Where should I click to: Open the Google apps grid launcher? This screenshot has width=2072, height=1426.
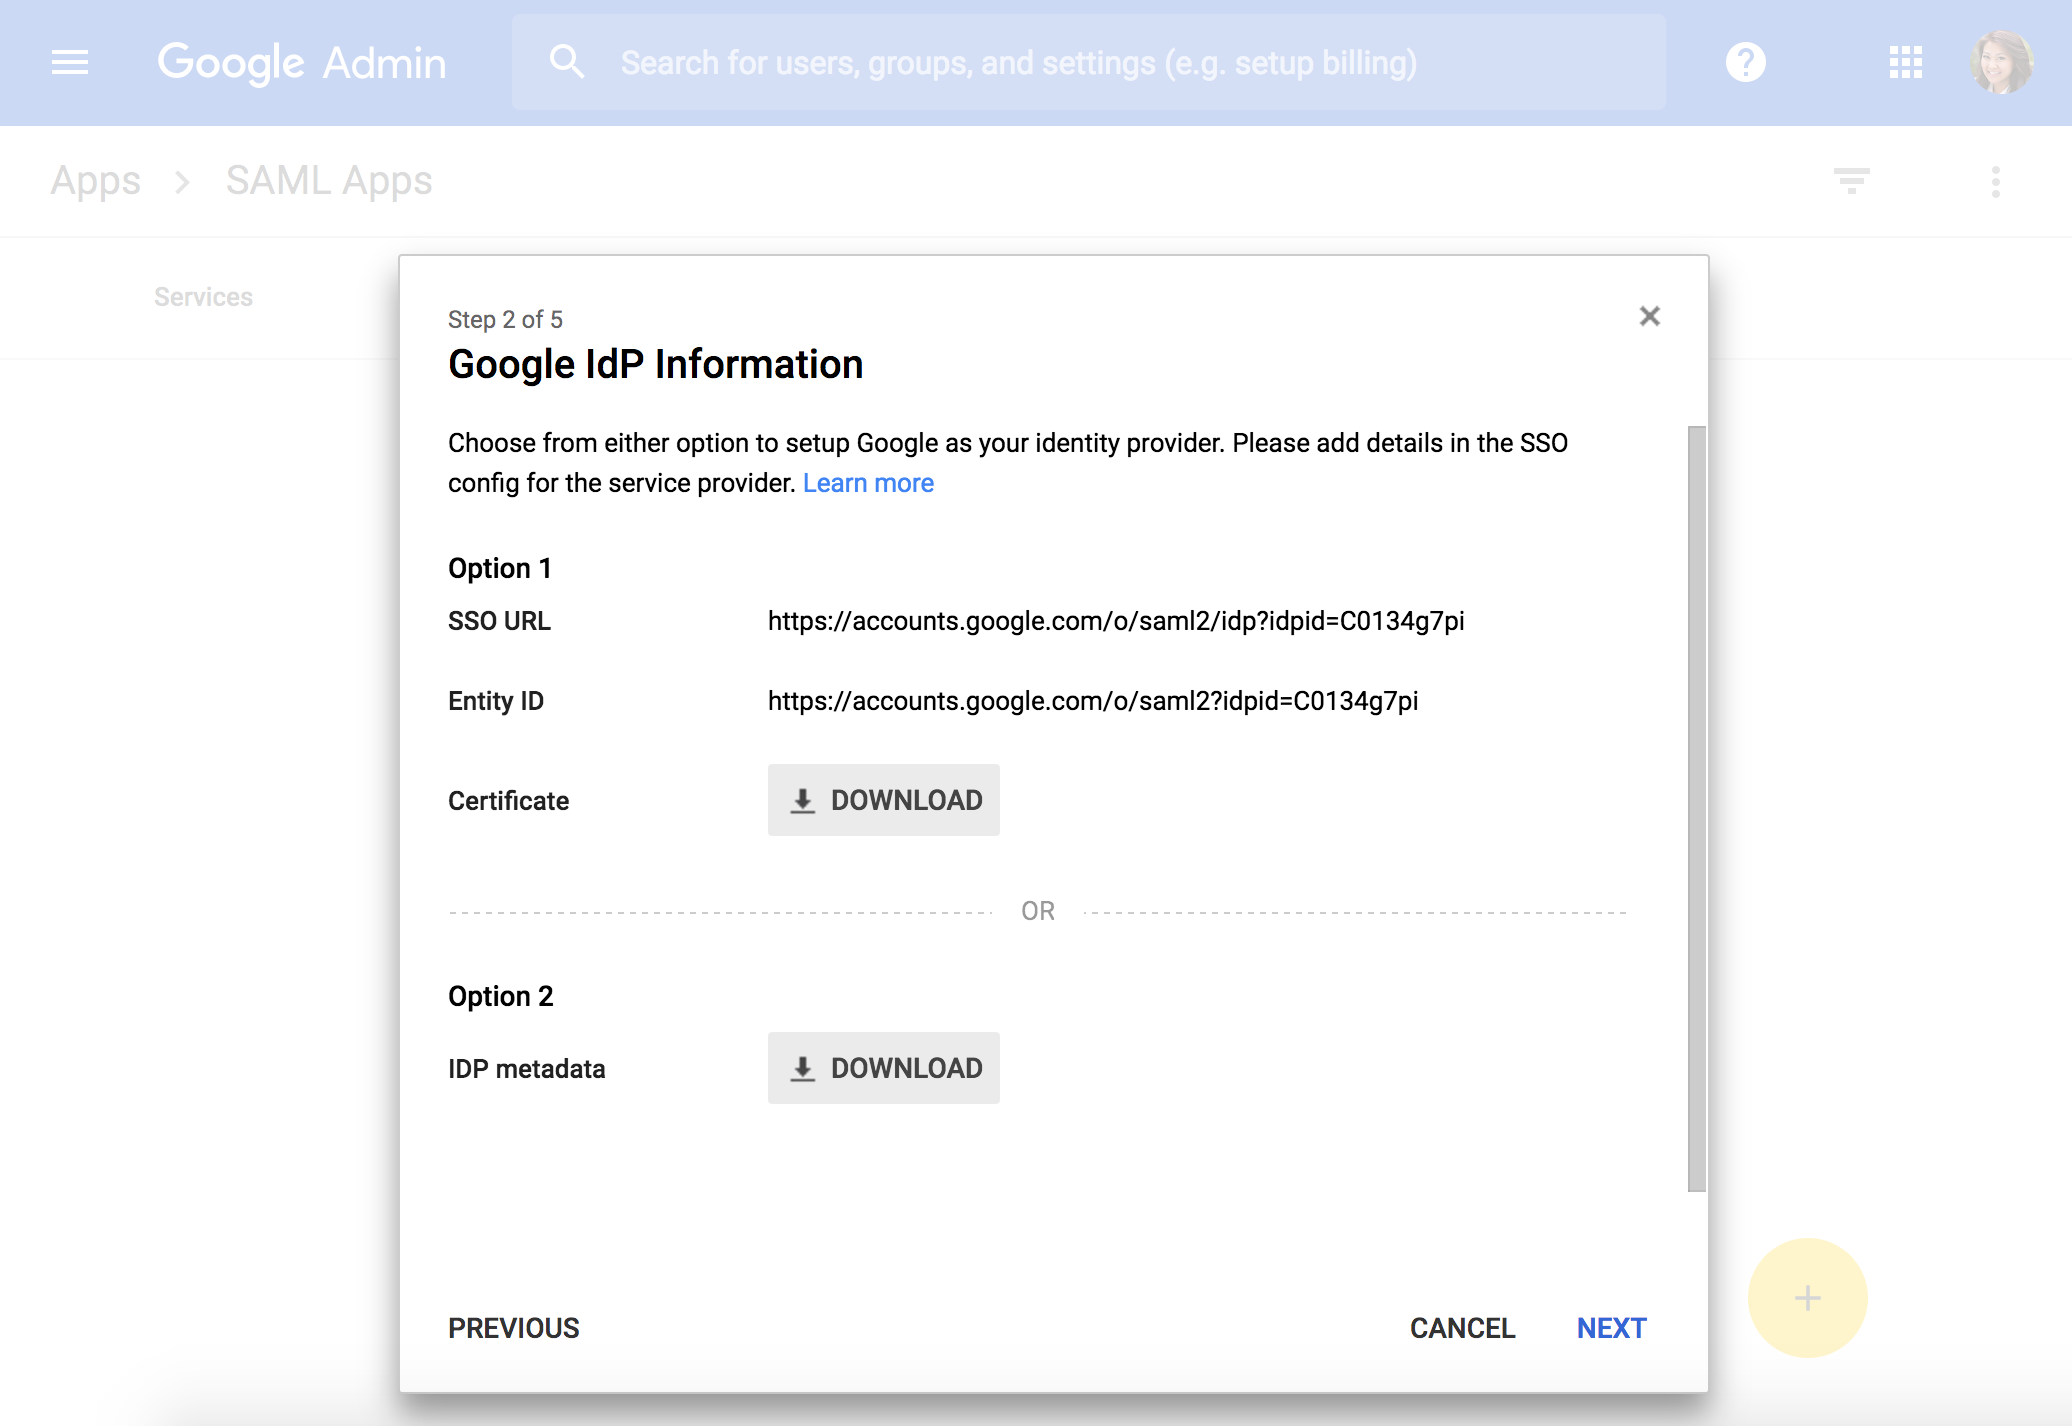(1905, 63)
